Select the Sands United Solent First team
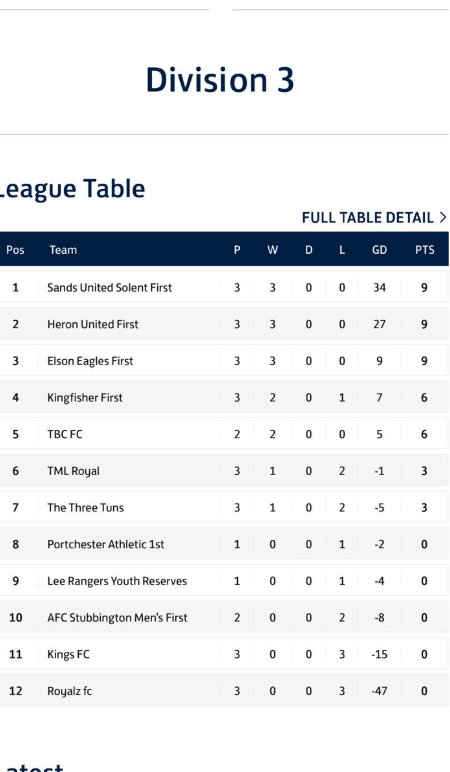The image size is (450, 772). point(109,288)
